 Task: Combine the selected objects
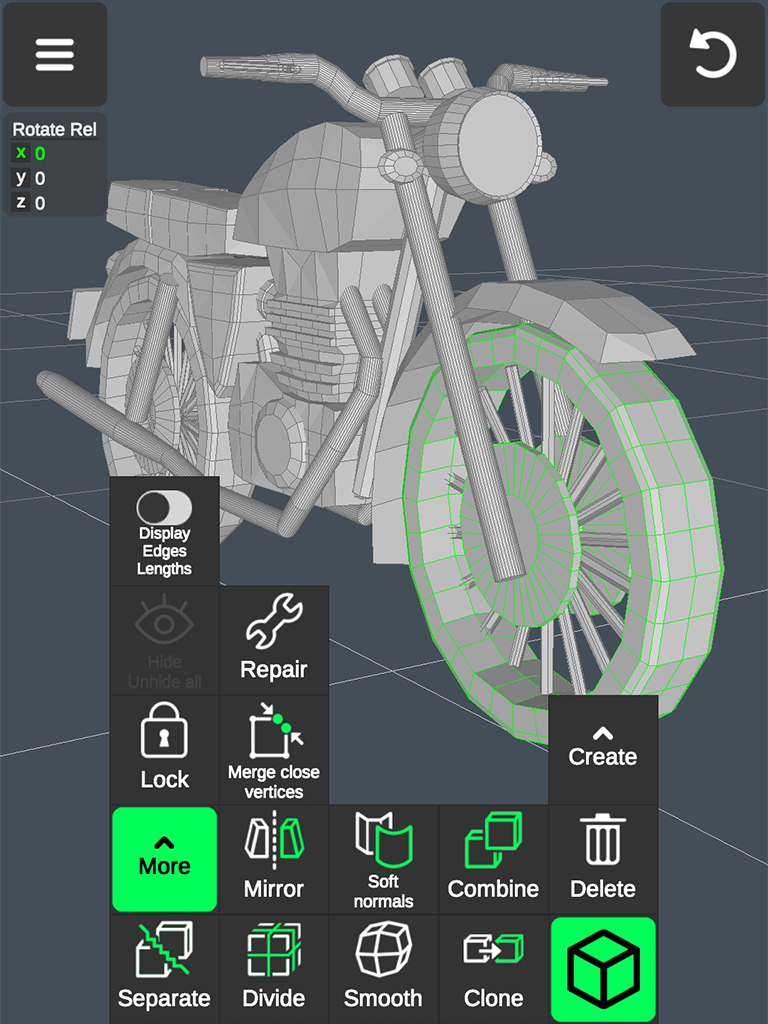pyautogui.click(x=493, y=860)
